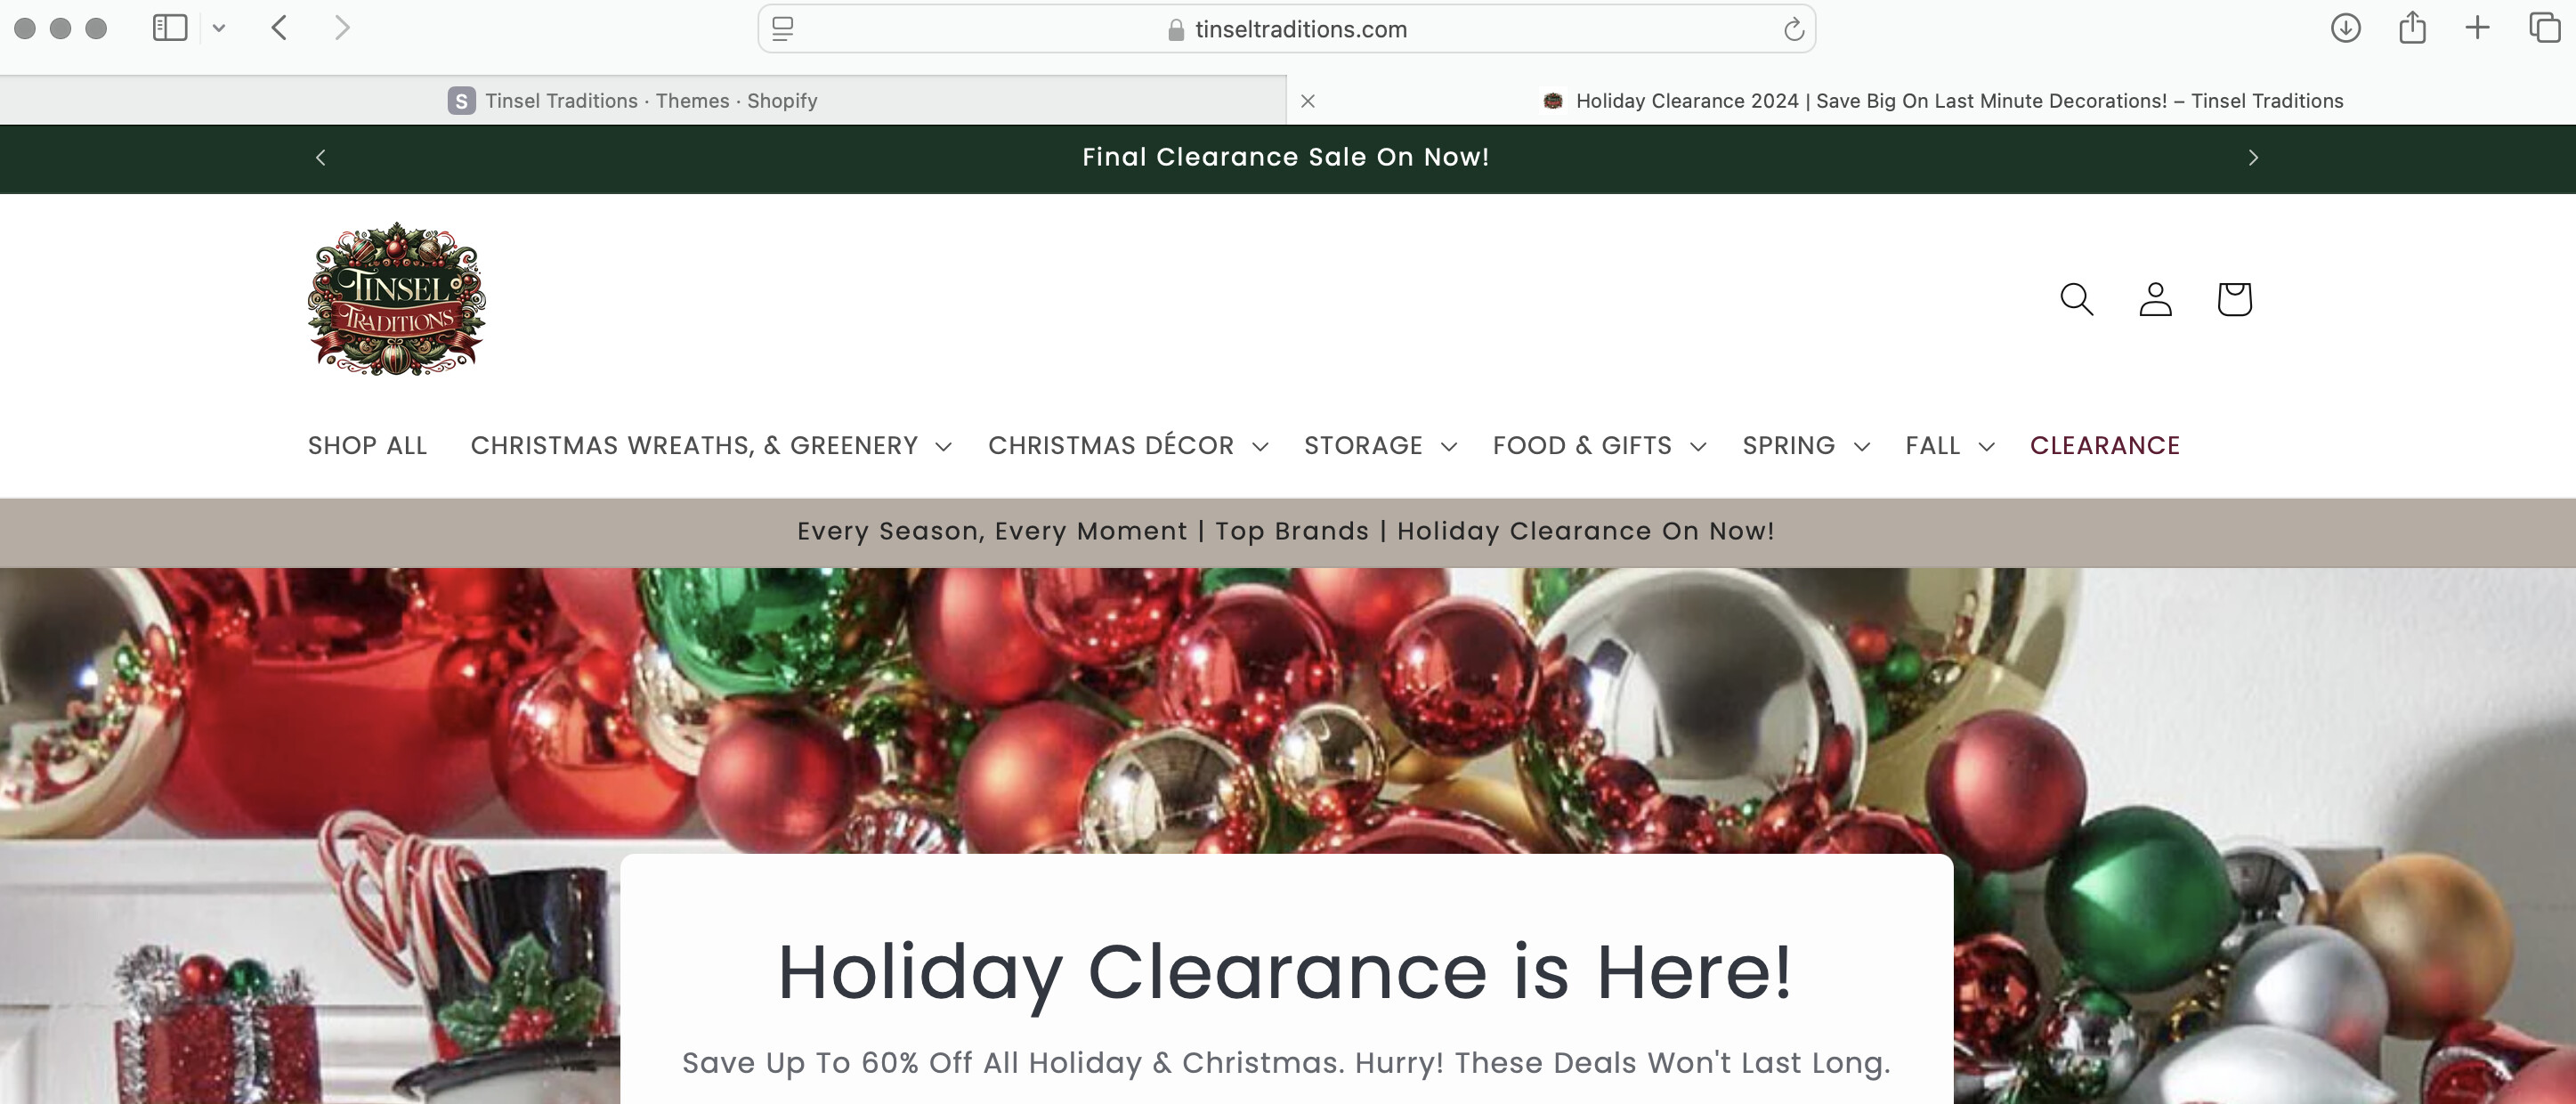Expand Food & Gifts dropdown
2576x1104 pixels.
tap(1599, 446)
